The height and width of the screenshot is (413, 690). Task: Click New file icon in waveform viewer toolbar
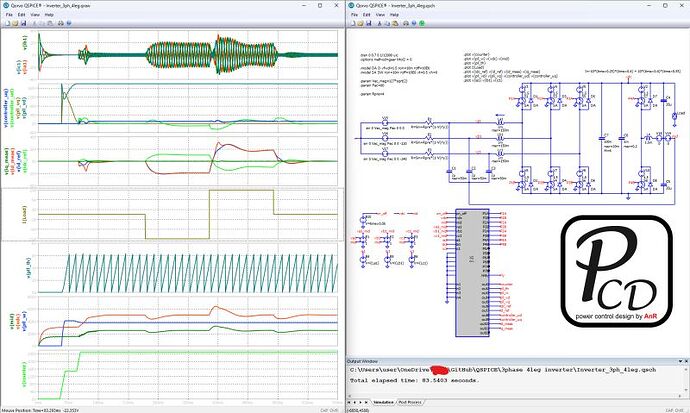6,25
